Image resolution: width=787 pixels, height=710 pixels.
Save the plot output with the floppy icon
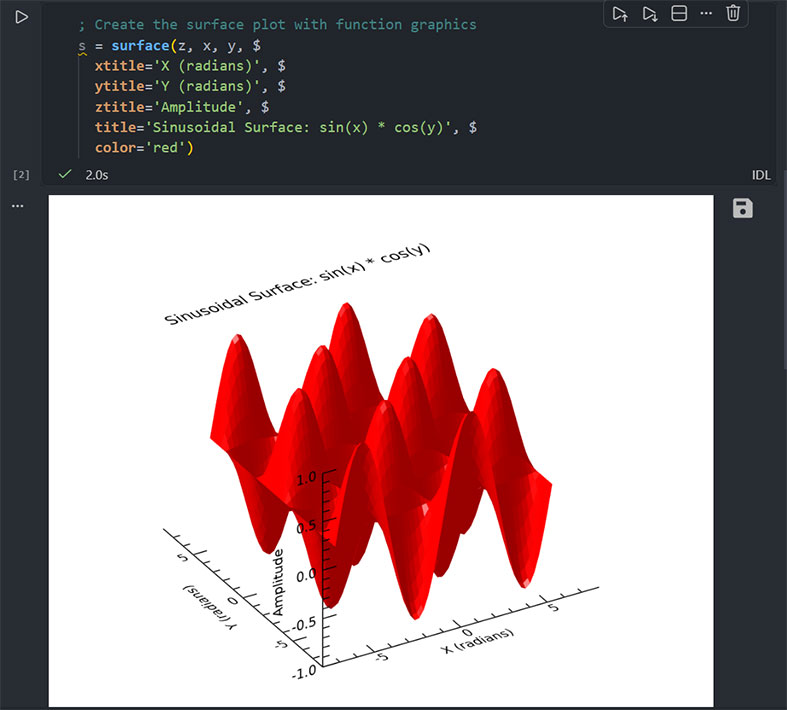coord(743,208)
